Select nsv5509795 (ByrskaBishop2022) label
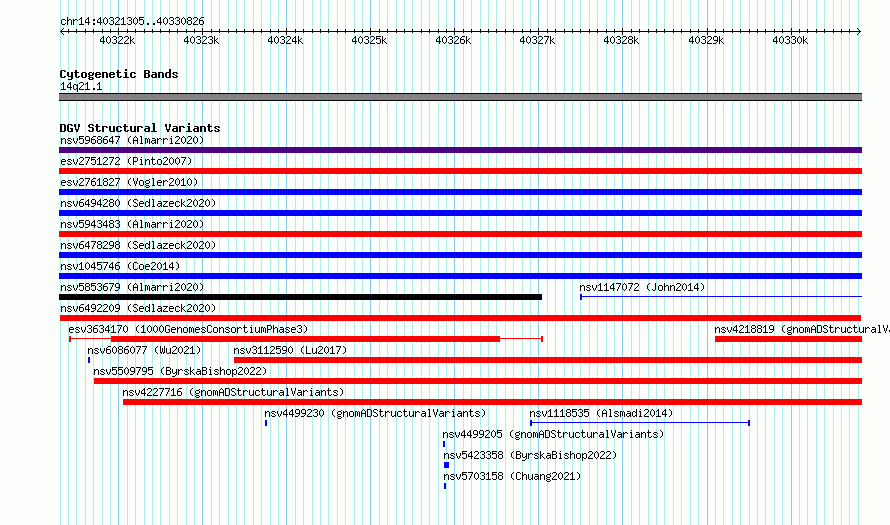 pyautogui.click(x=180, y=371)
